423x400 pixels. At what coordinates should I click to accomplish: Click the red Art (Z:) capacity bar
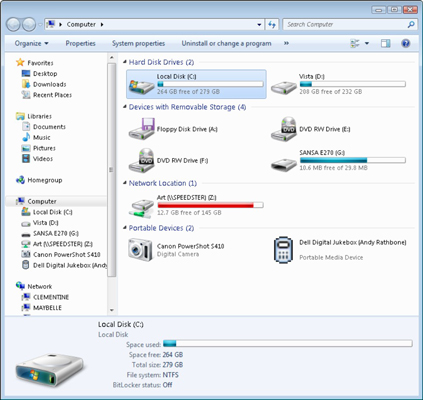[x=210, y=205]
